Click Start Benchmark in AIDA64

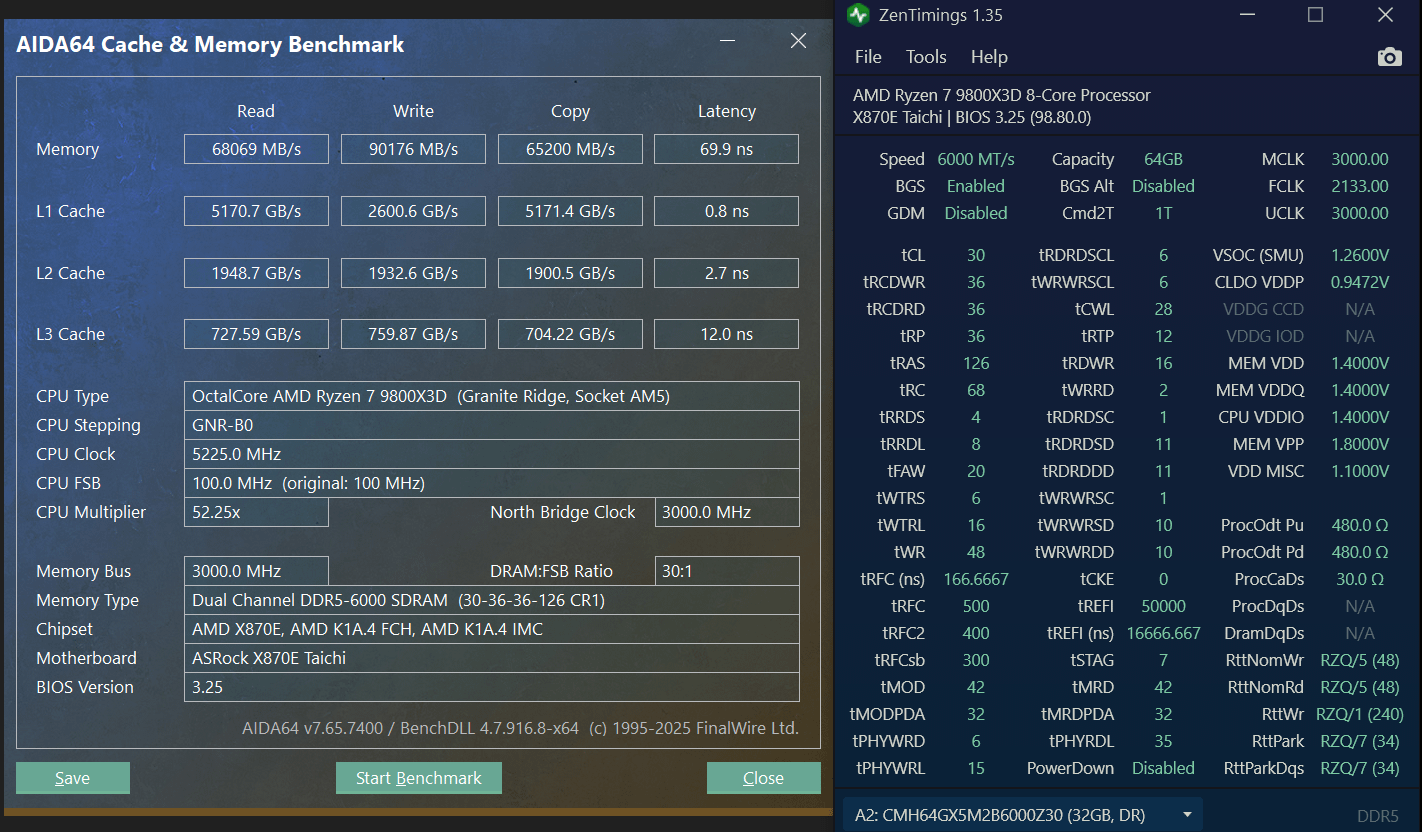click(x=419, y=778)
